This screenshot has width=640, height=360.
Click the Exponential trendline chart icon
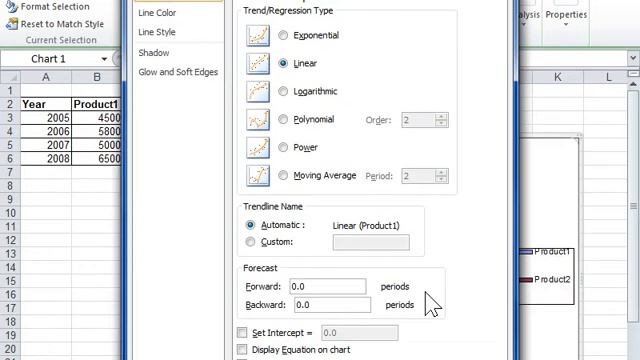click(x=258, y=36)
